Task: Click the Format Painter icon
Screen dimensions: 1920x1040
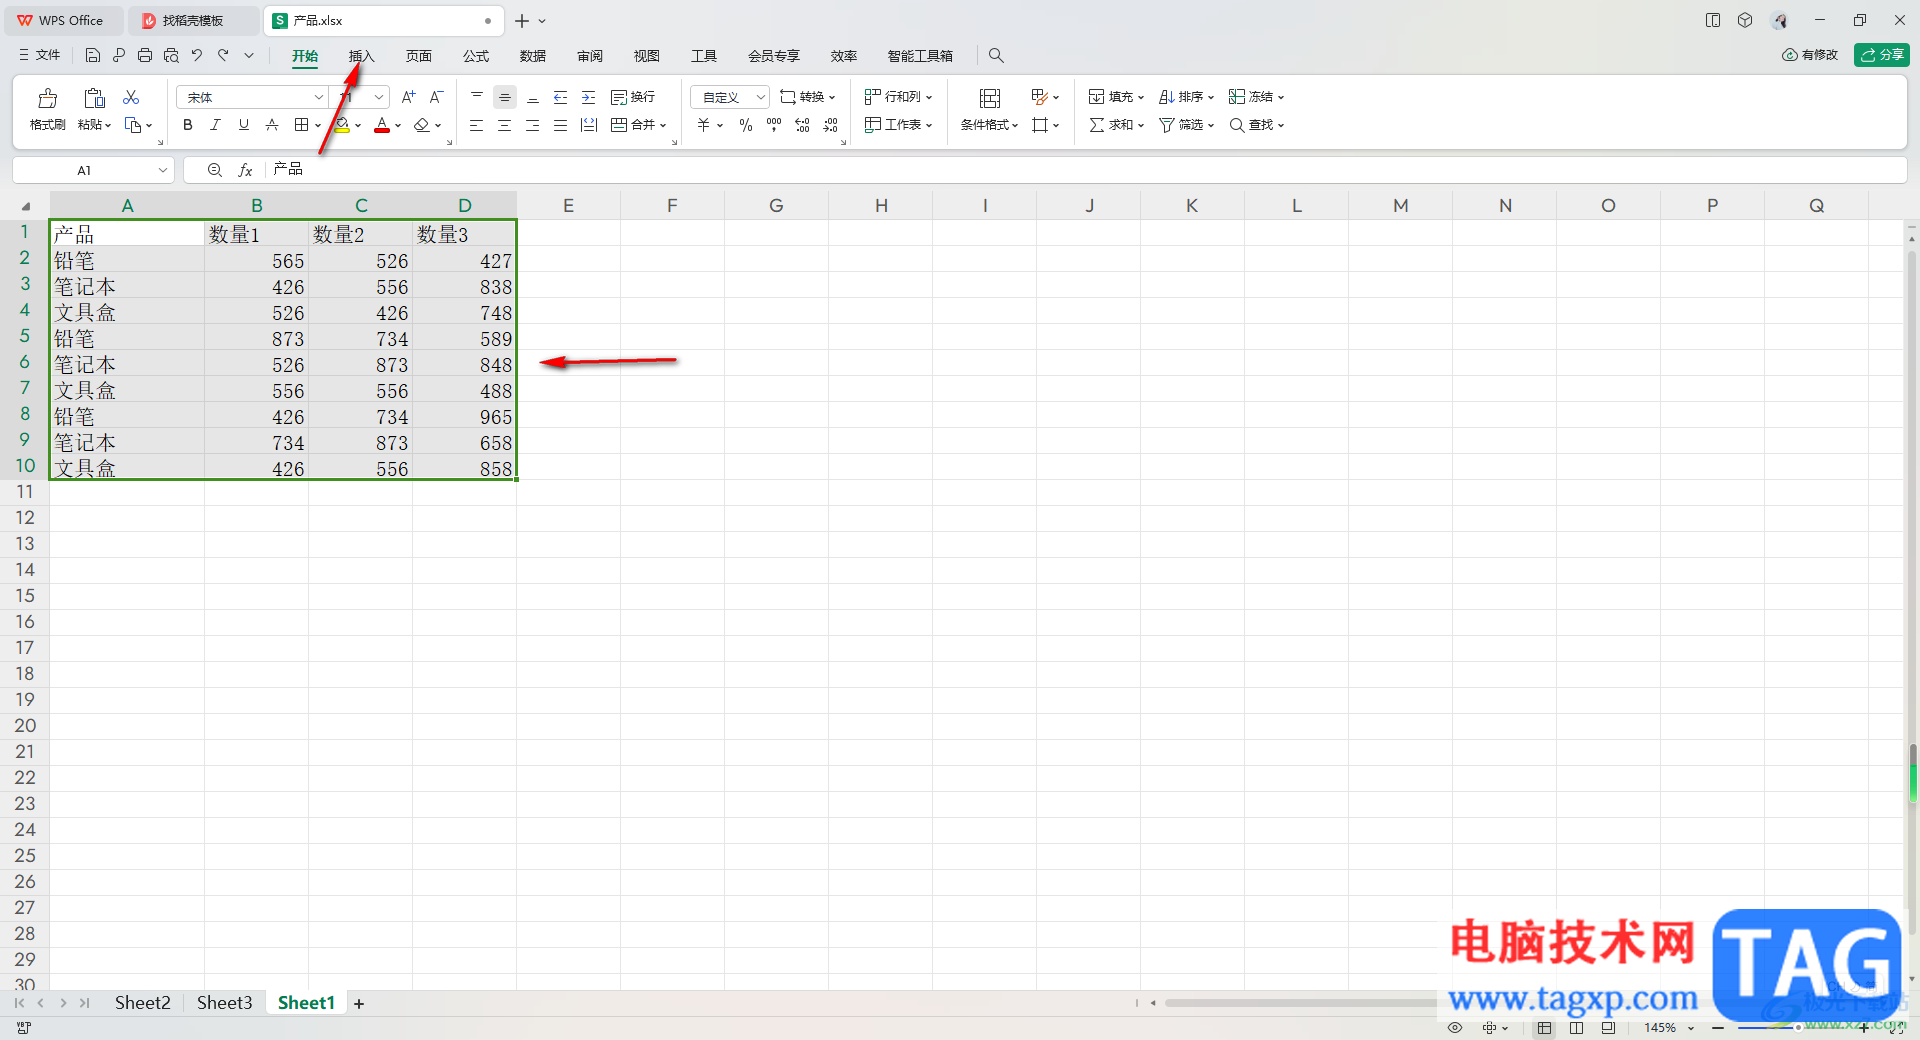Action: pyautogui.click(x=47, y=98)
